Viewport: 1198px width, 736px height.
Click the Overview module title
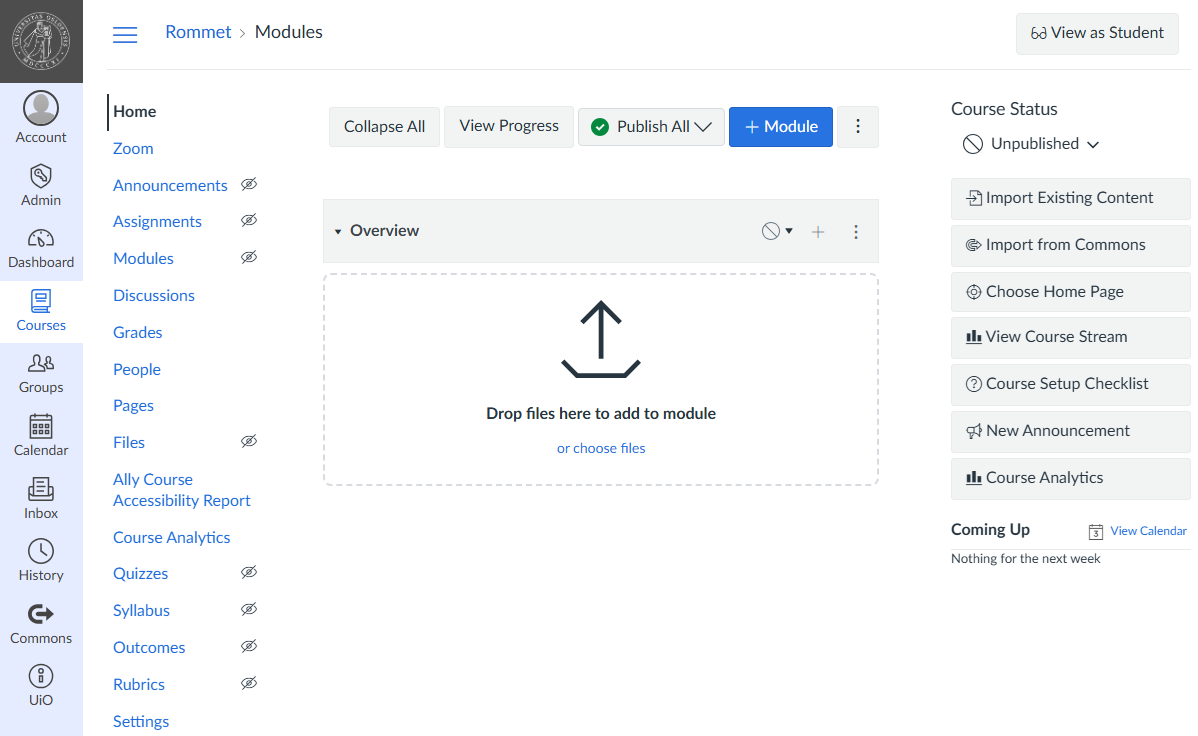click(384, 231)
